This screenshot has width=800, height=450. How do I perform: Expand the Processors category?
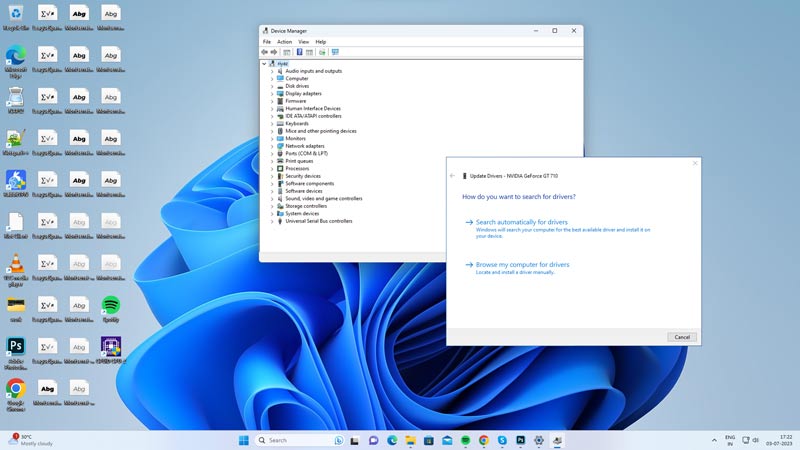(x=272, y=168)
